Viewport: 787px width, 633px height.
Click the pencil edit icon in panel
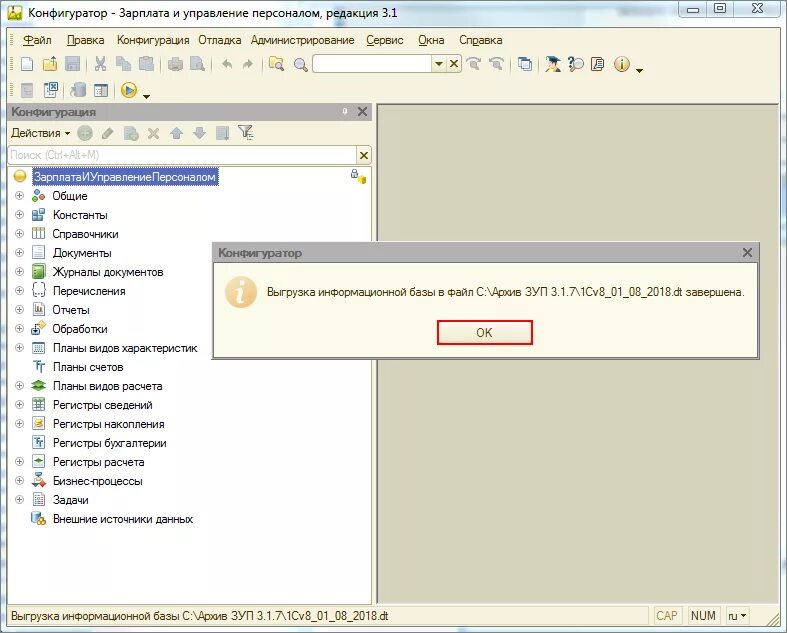[107, 133]
